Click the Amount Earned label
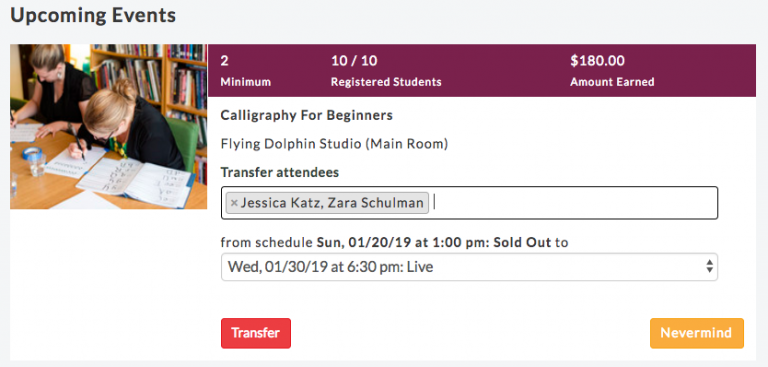This screenshot has width=768, height=367. point(612,82)
